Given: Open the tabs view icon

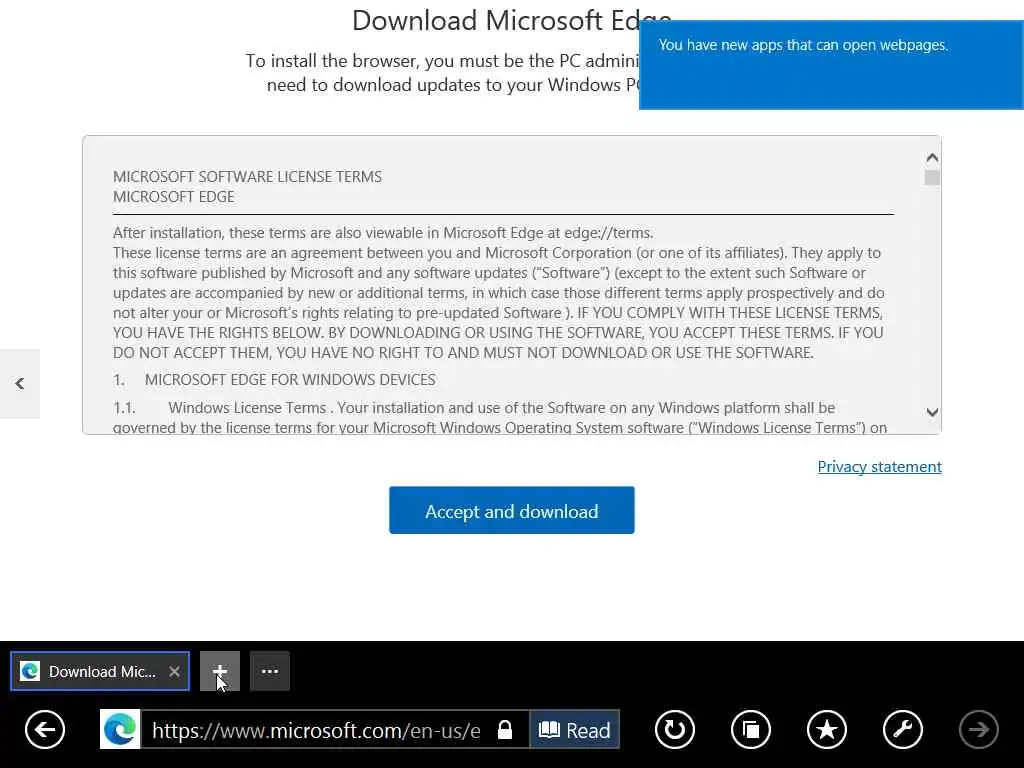Looking at the screenshot, I should (x=751, y=729).
